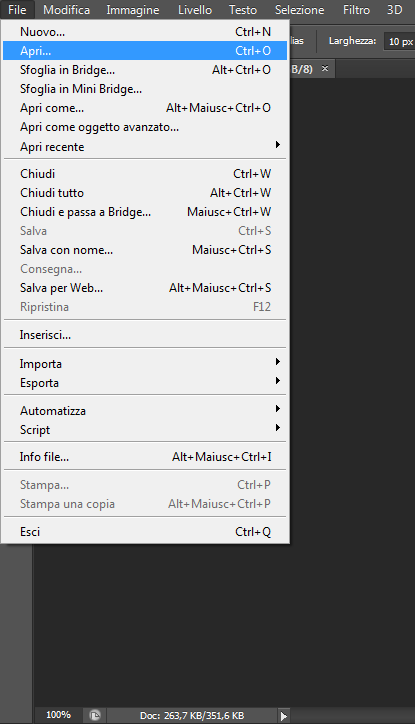
Task: Select Info file... menu entry
Action: [x=145, y=457]
